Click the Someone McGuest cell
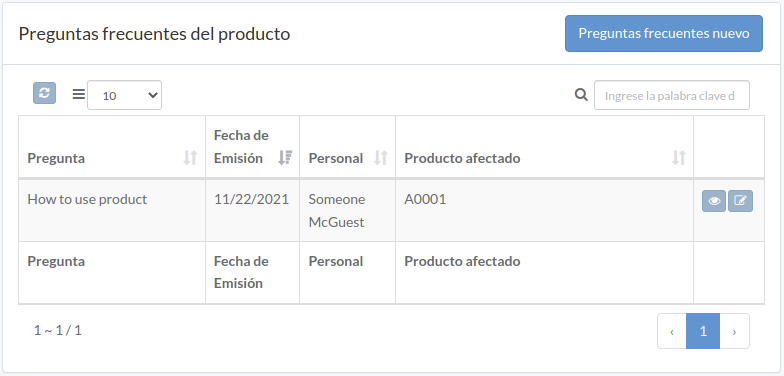Viewport: 784px width, 376px height. point(348,210)
